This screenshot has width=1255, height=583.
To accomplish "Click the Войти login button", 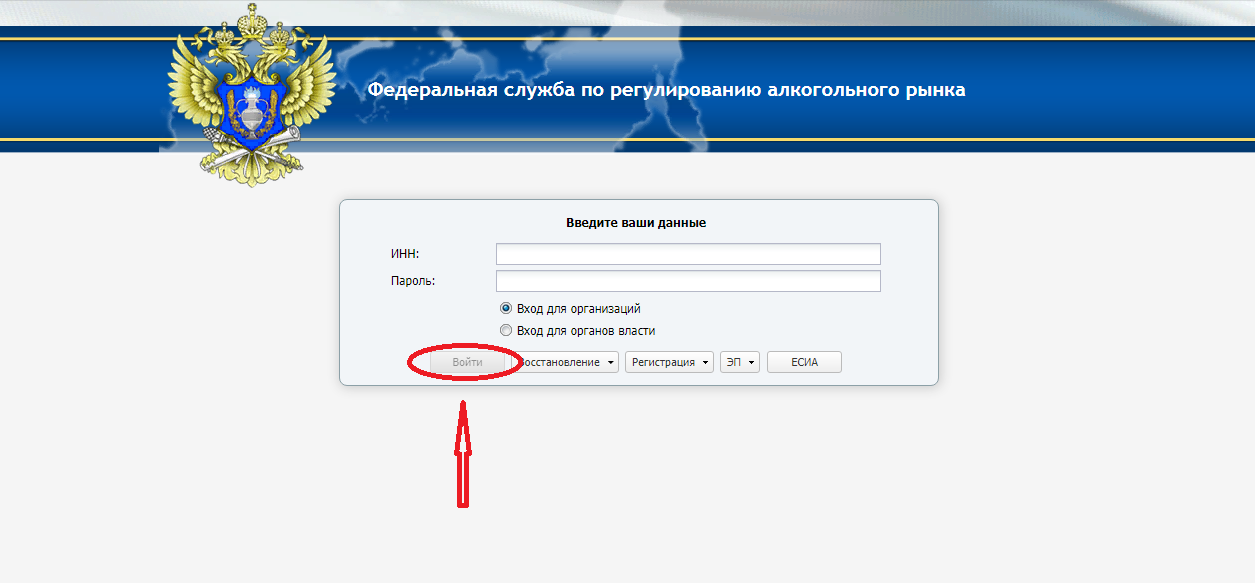I will coord(467,362).
